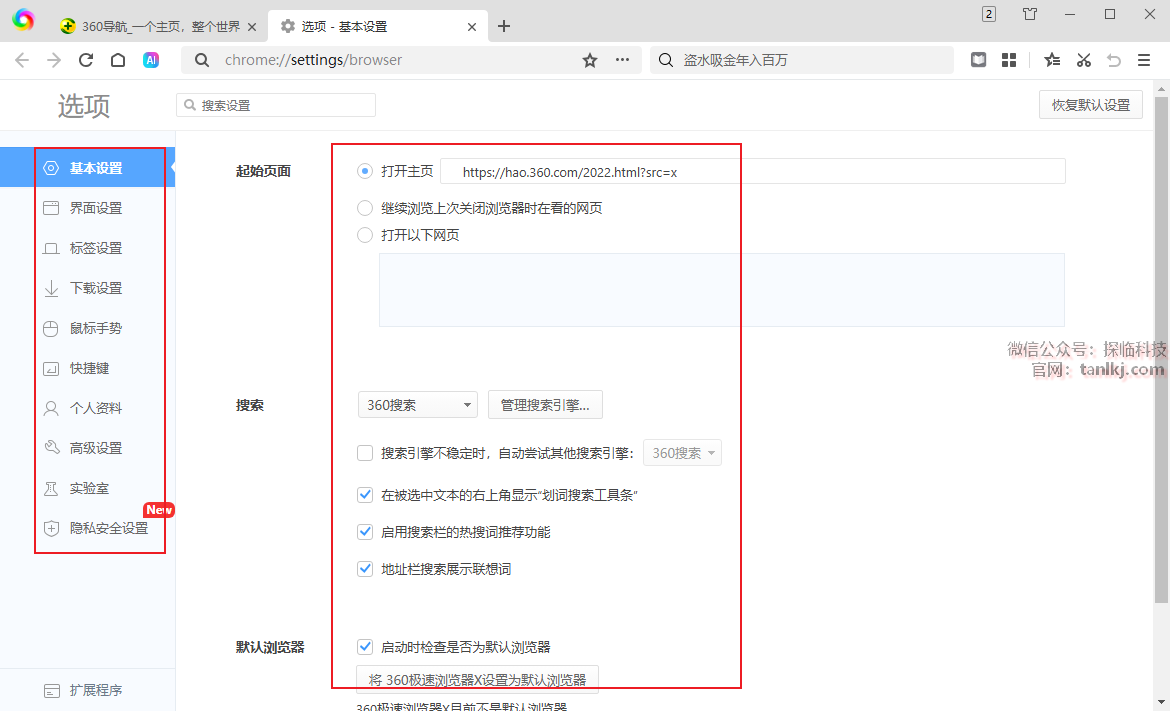Toggle 启动时检查是否为默认浏览器 checkbox
The image size is (1170, 711).
[365, 647]
